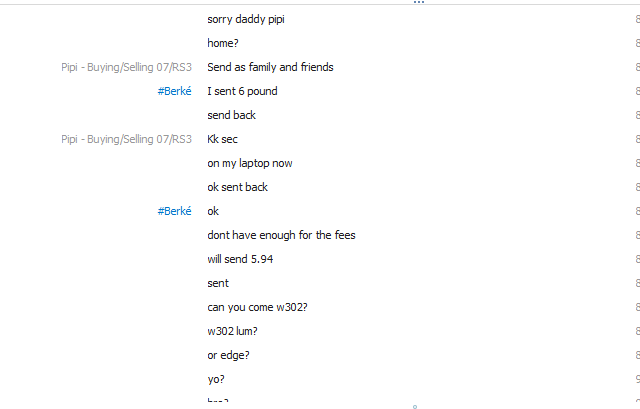
Task: Click the 'sorry daddy pipi' message
Action: click(x=246, y=20)
